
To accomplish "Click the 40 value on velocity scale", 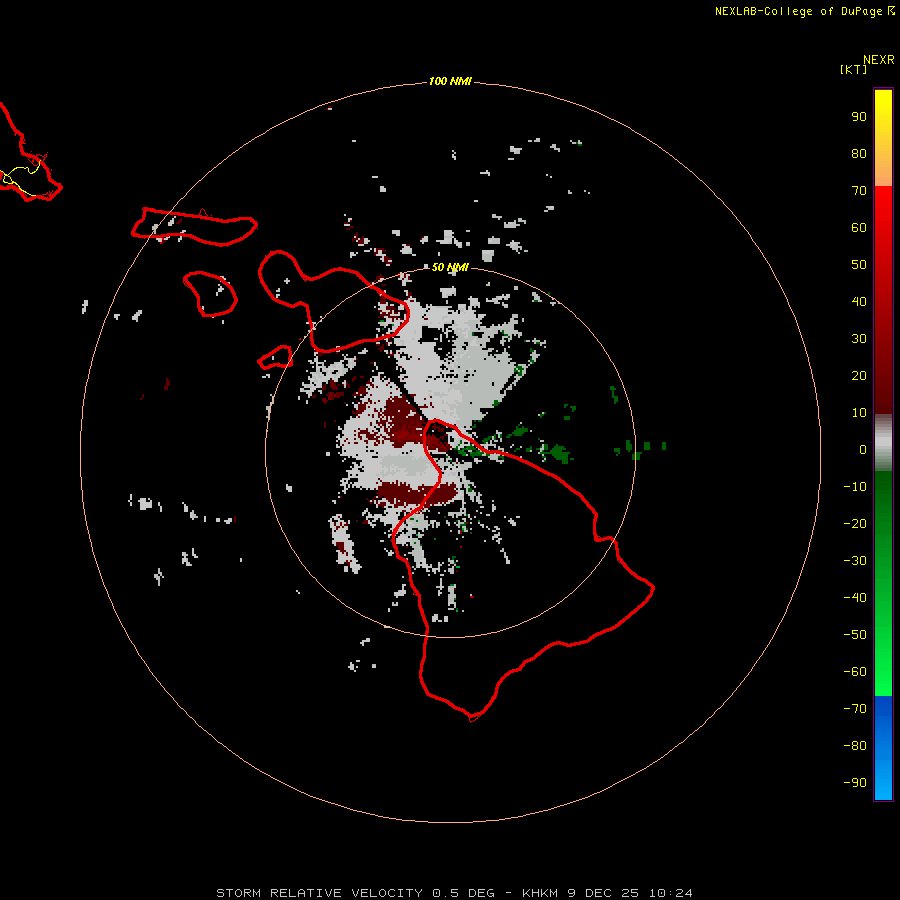I will (x=859, y=301).
